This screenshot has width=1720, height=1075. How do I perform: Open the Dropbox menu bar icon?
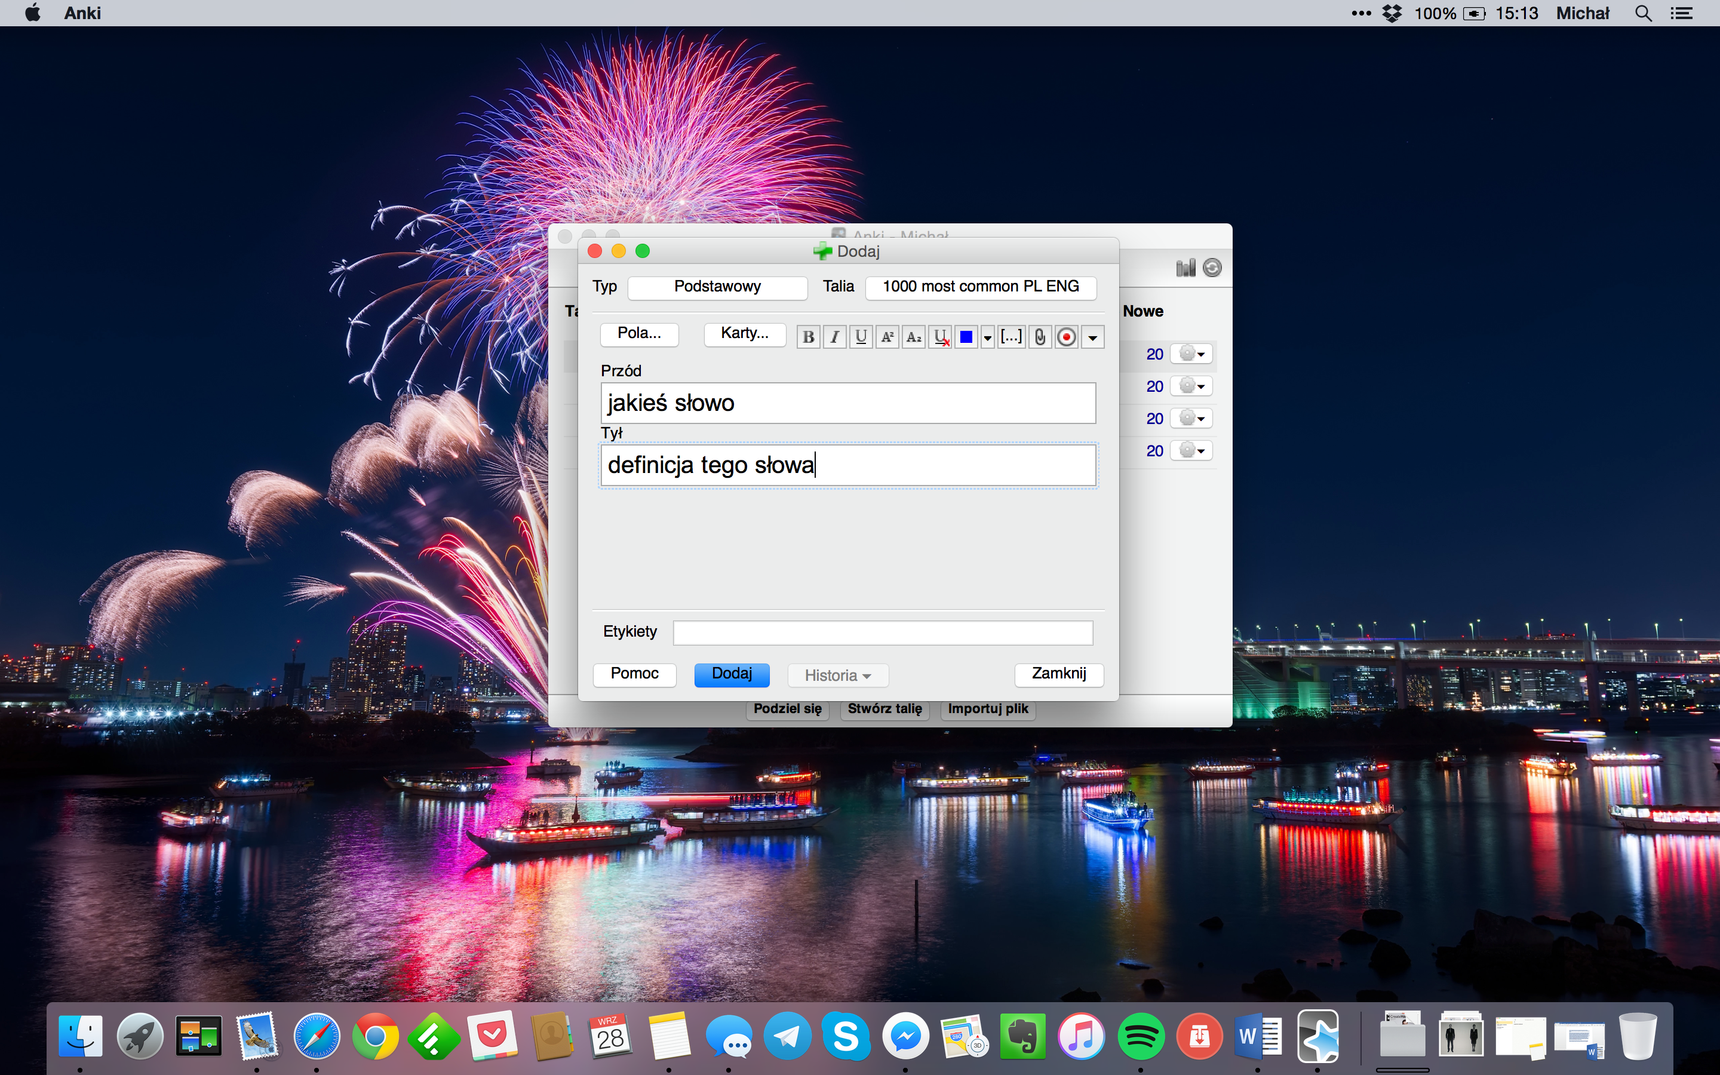pyautogui.click(x=1392, y=13)
